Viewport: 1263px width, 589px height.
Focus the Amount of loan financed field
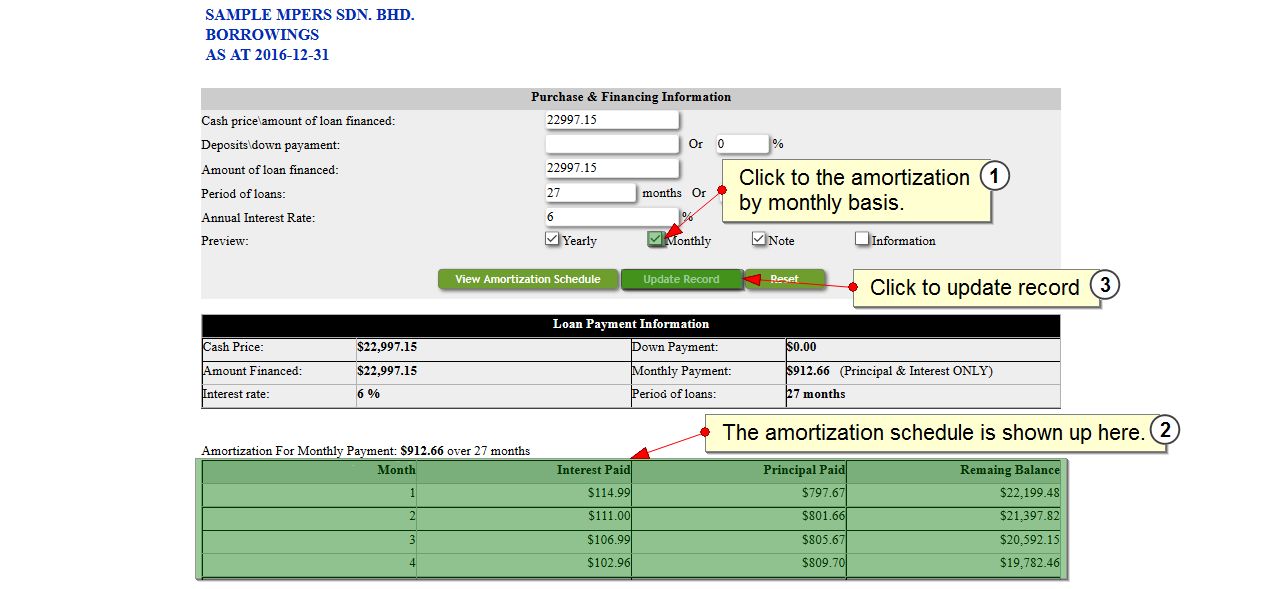pos(611,168)
